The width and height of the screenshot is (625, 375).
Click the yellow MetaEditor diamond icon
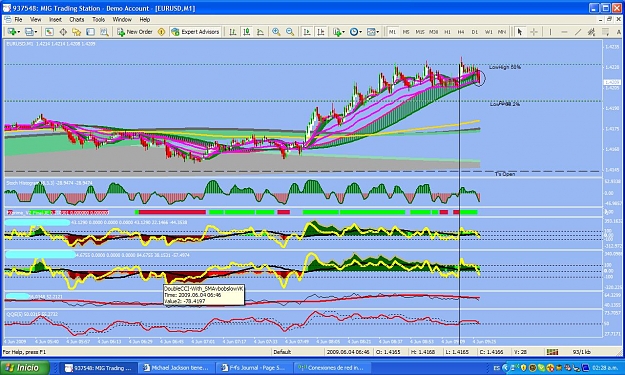pyautogui.click(x=161, y=32)
